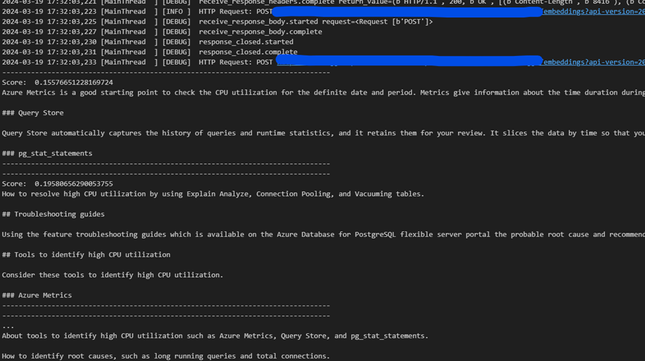Select the second Score value 0.19580656290053755
Screen dimensions: 645x361
[x=74, y=184]
